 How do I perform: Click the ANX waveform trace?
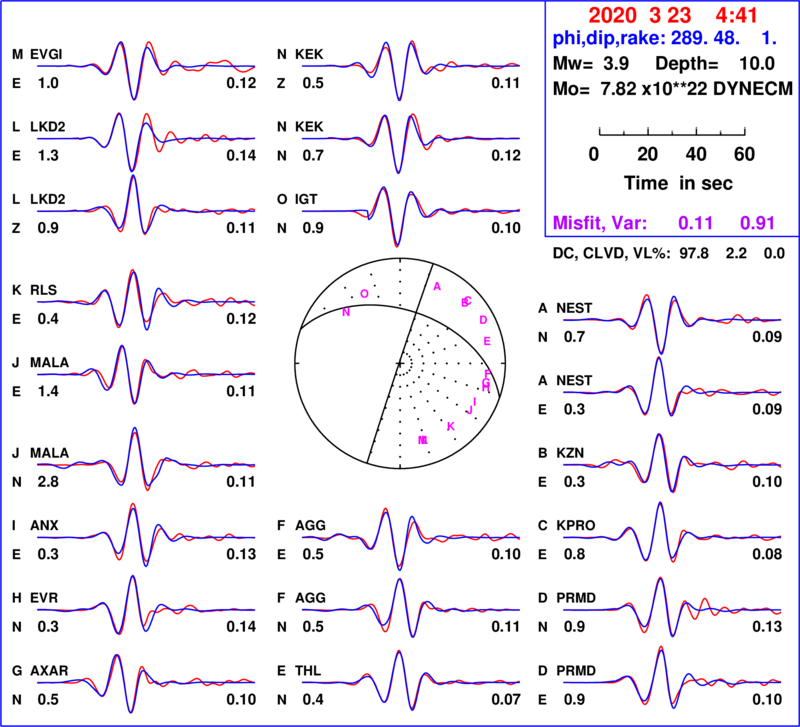pyautogui.click(x=146, y=536)
